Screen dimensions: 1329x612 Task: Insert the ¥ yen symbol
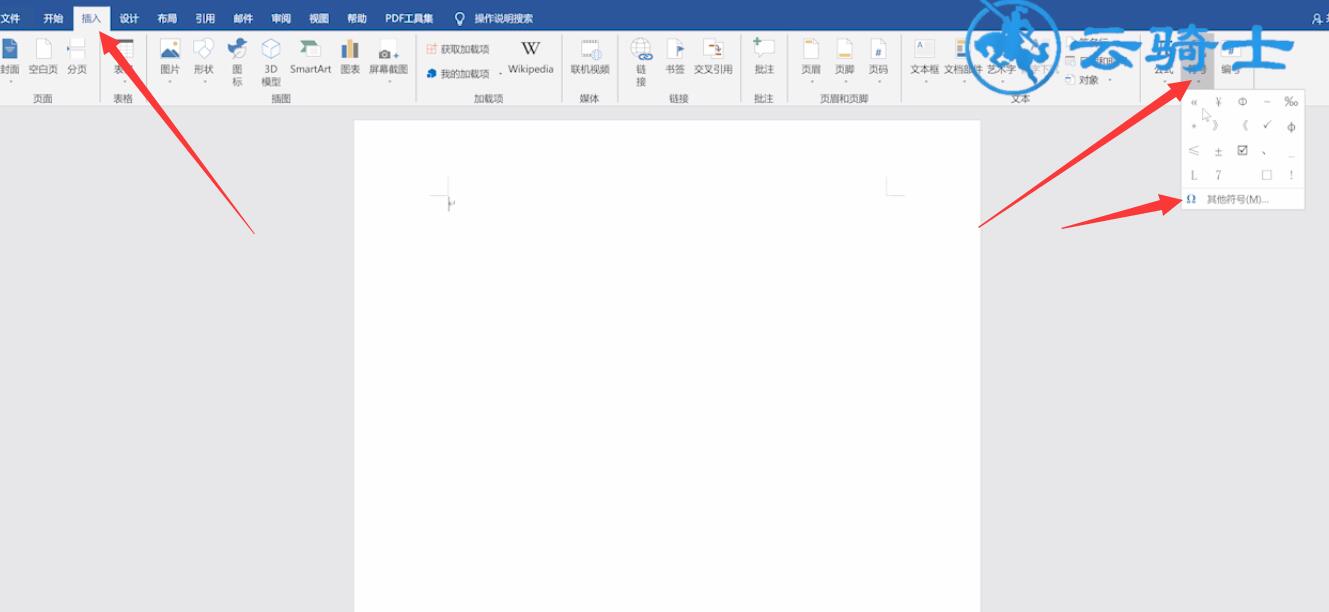(x=1218, y=101)
